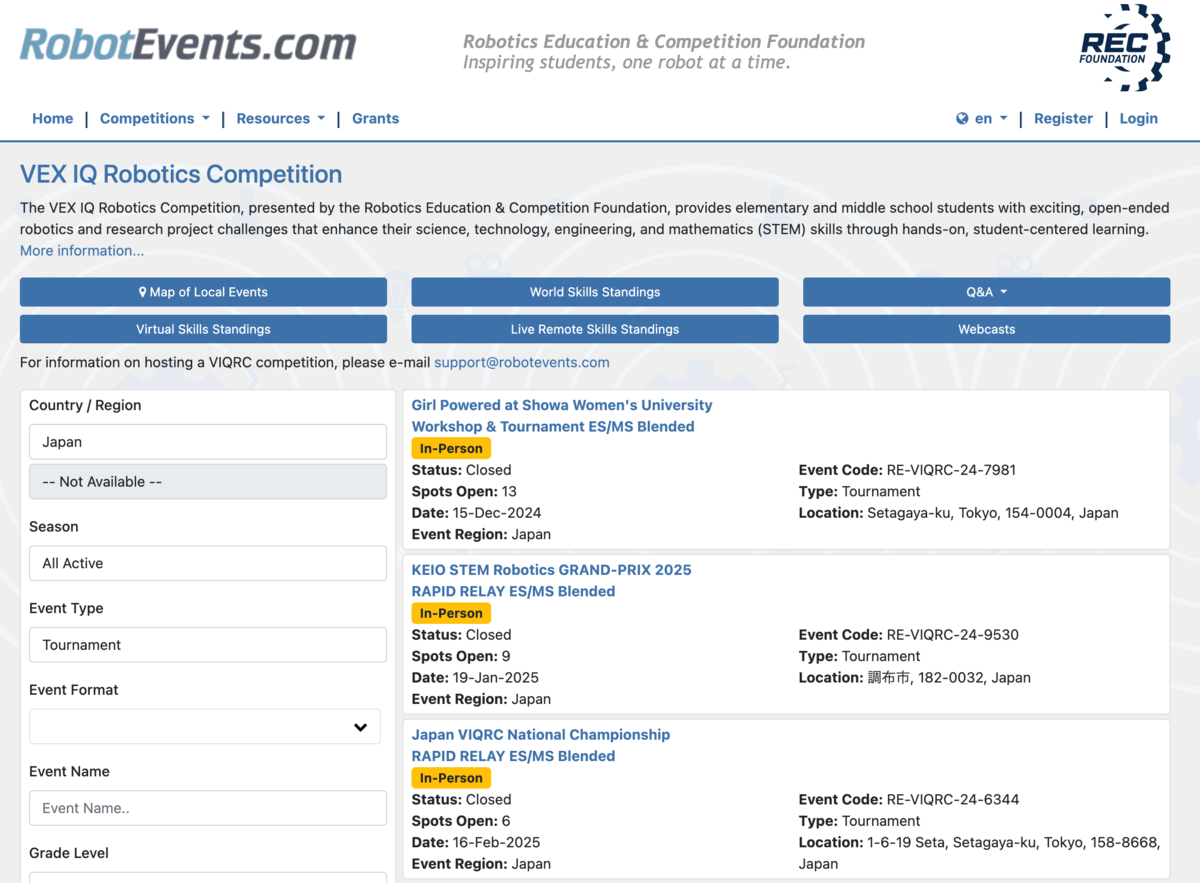Click the Event Name text field
Image resolution: width=1200 pixels, height=883 pixels.
208,808
